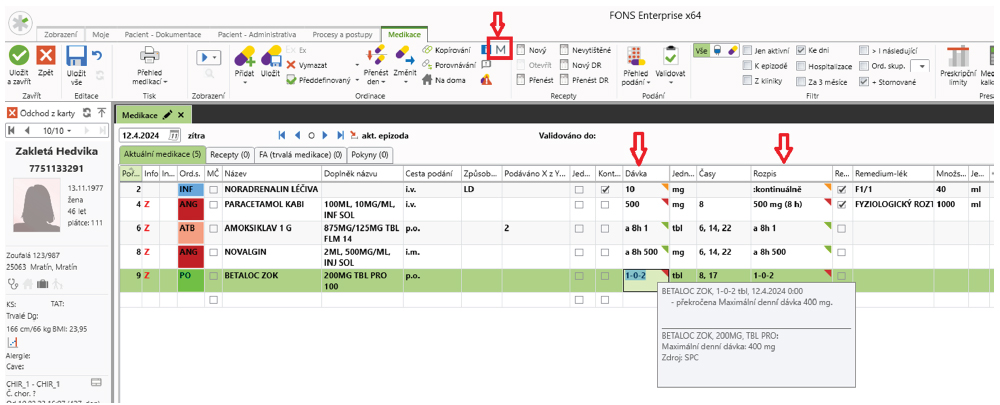Click the Uložit vše floppy disk icon
The width and height of the screenshot is (1000, 405).
click(76, 58)
